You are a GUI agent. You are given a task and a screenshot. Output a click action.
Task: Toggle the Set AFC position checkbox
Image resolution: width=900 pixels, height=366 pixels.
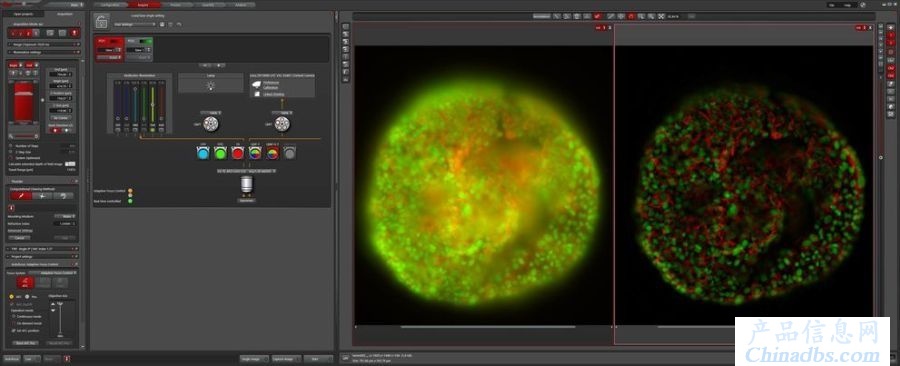13,331
